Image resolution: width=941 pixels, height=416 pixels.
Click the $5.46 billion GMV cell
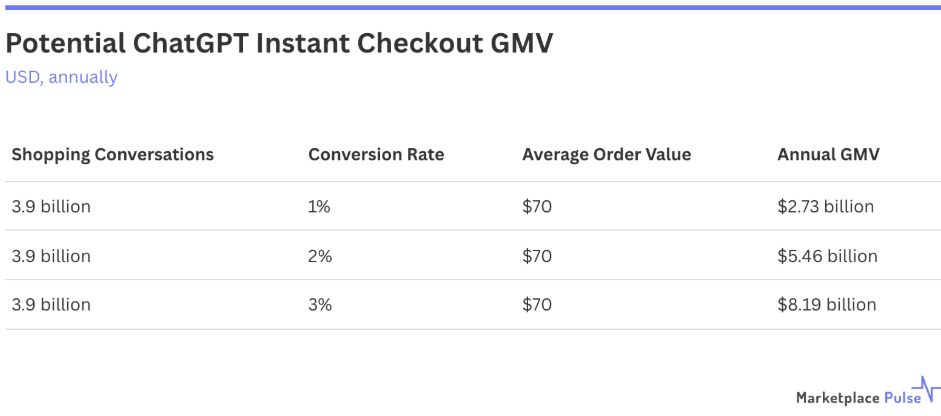coord(827,256)
